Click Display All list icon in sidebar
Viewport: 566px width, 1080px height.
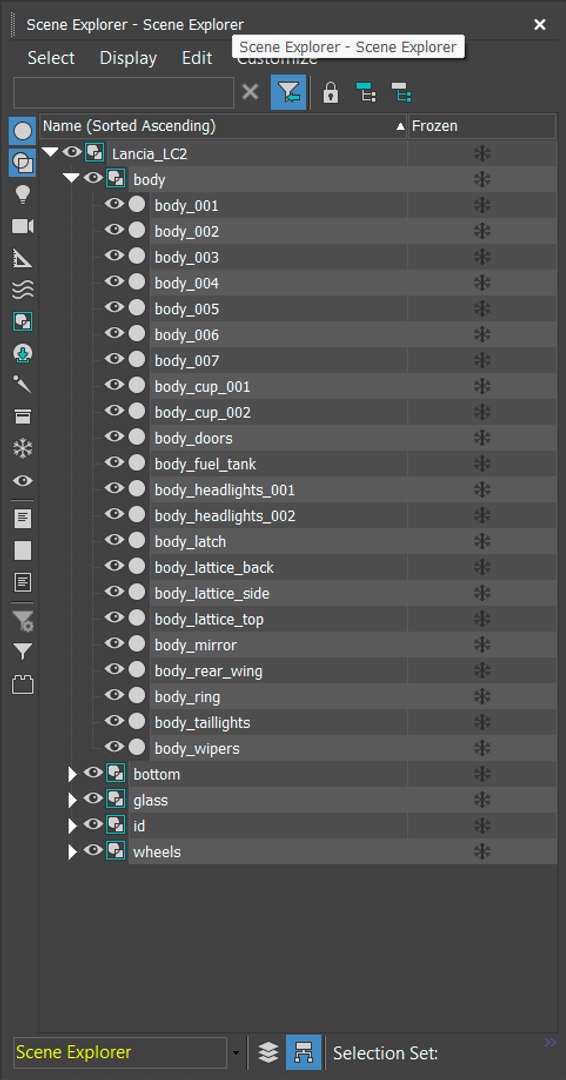22,519
